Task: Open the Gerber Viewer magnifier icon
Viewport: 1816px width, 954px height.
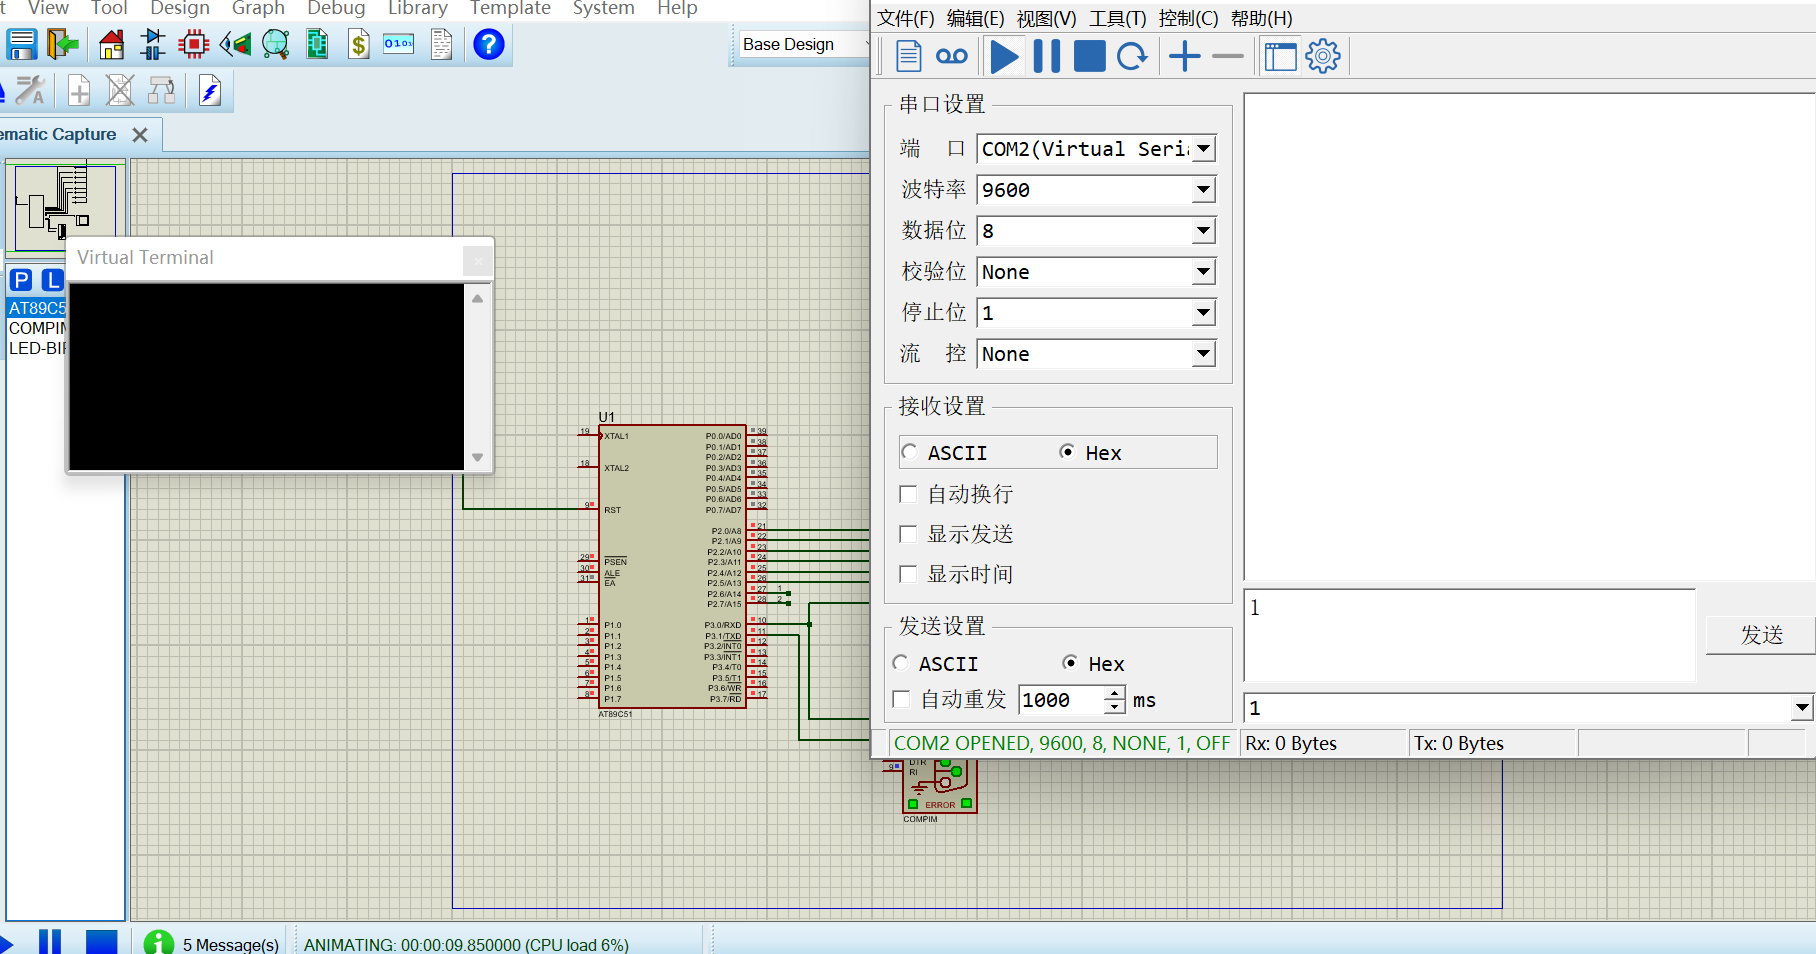Action: click(x=276, y=44)
